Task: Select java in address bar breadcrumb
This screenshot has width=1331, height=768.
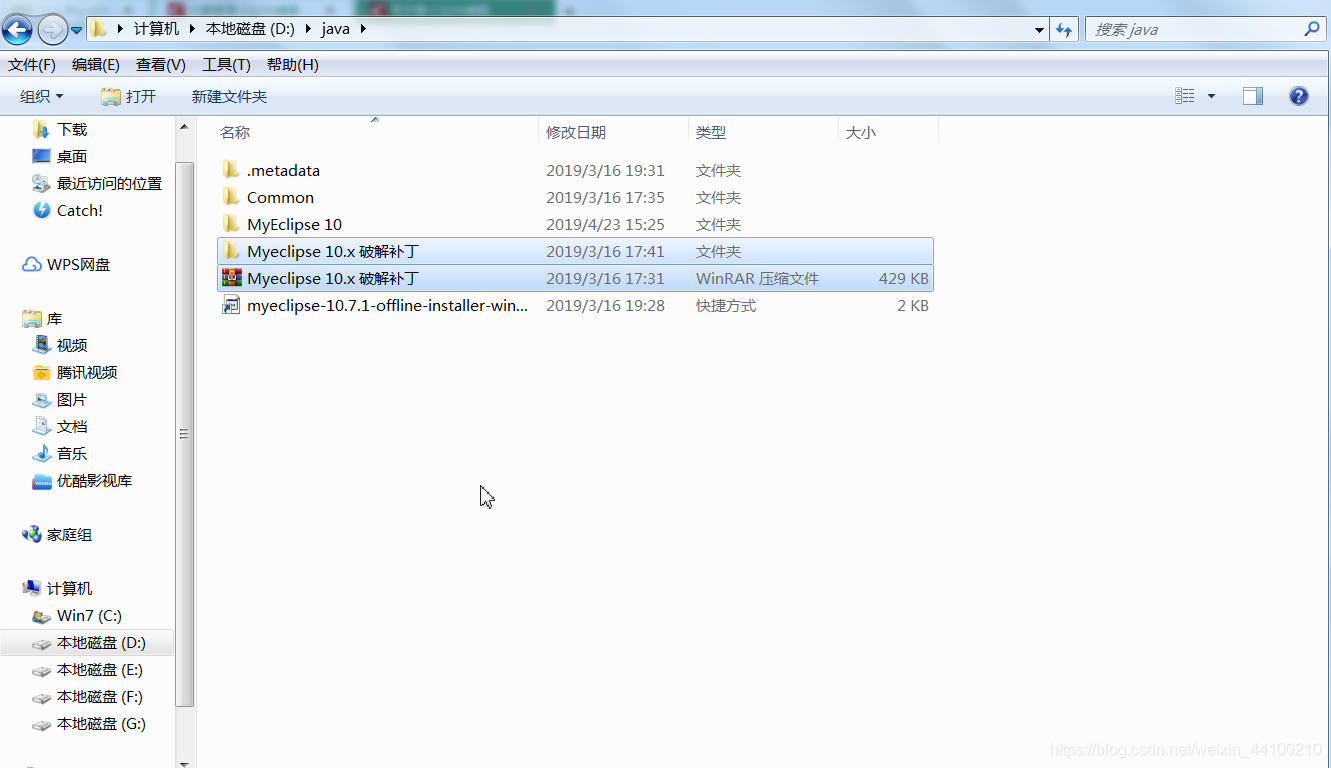Action: [x=335, y=29]
